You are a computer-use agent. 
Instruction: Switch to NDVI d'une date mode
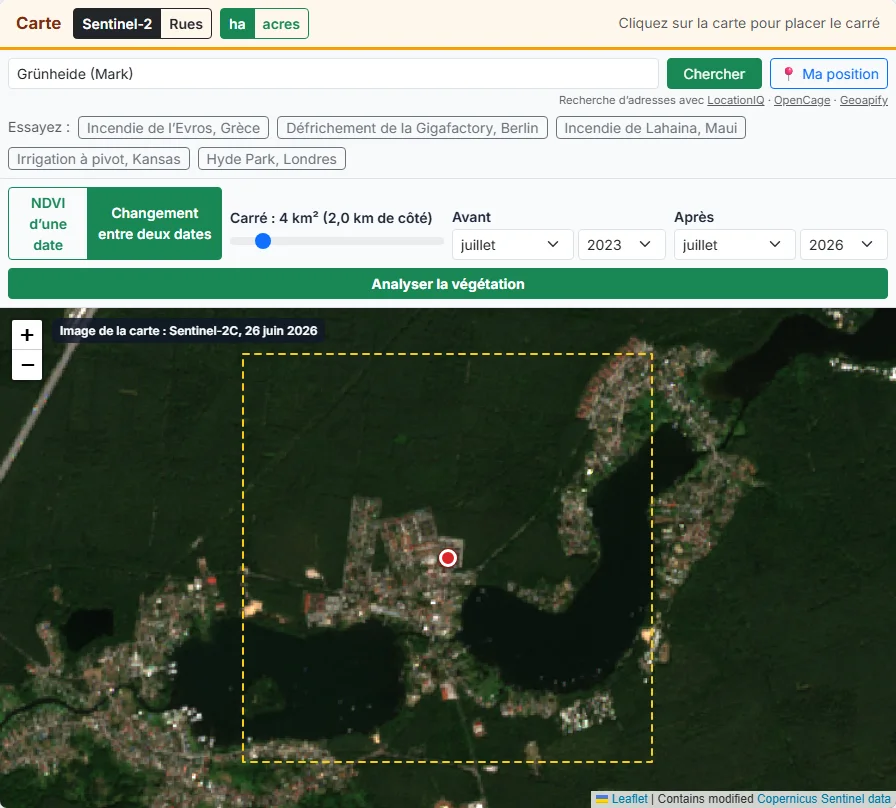48,223
